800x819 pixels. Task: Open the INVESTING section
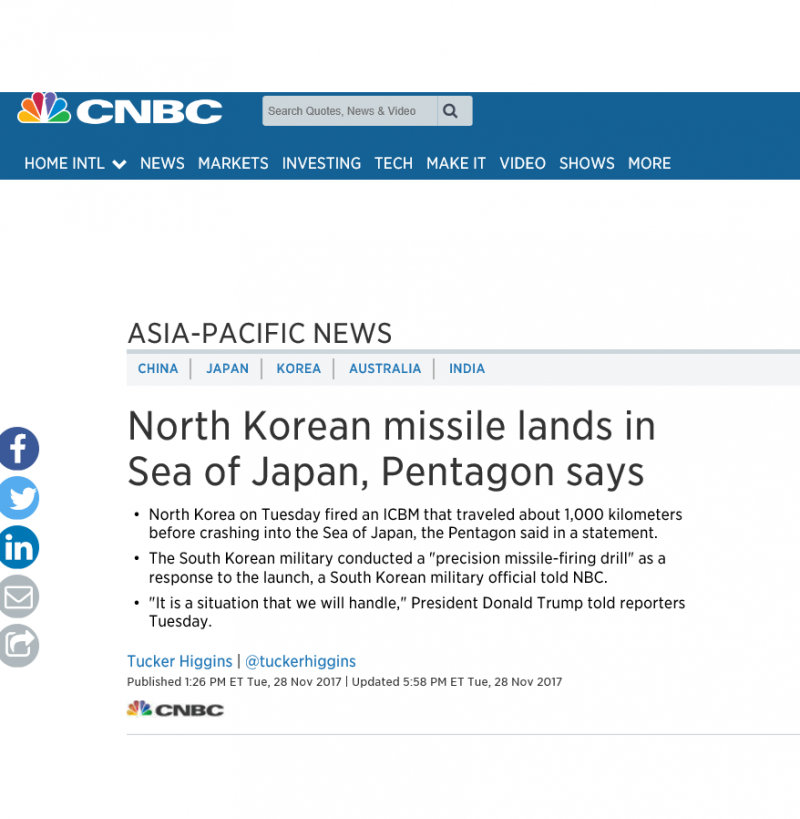321,163
